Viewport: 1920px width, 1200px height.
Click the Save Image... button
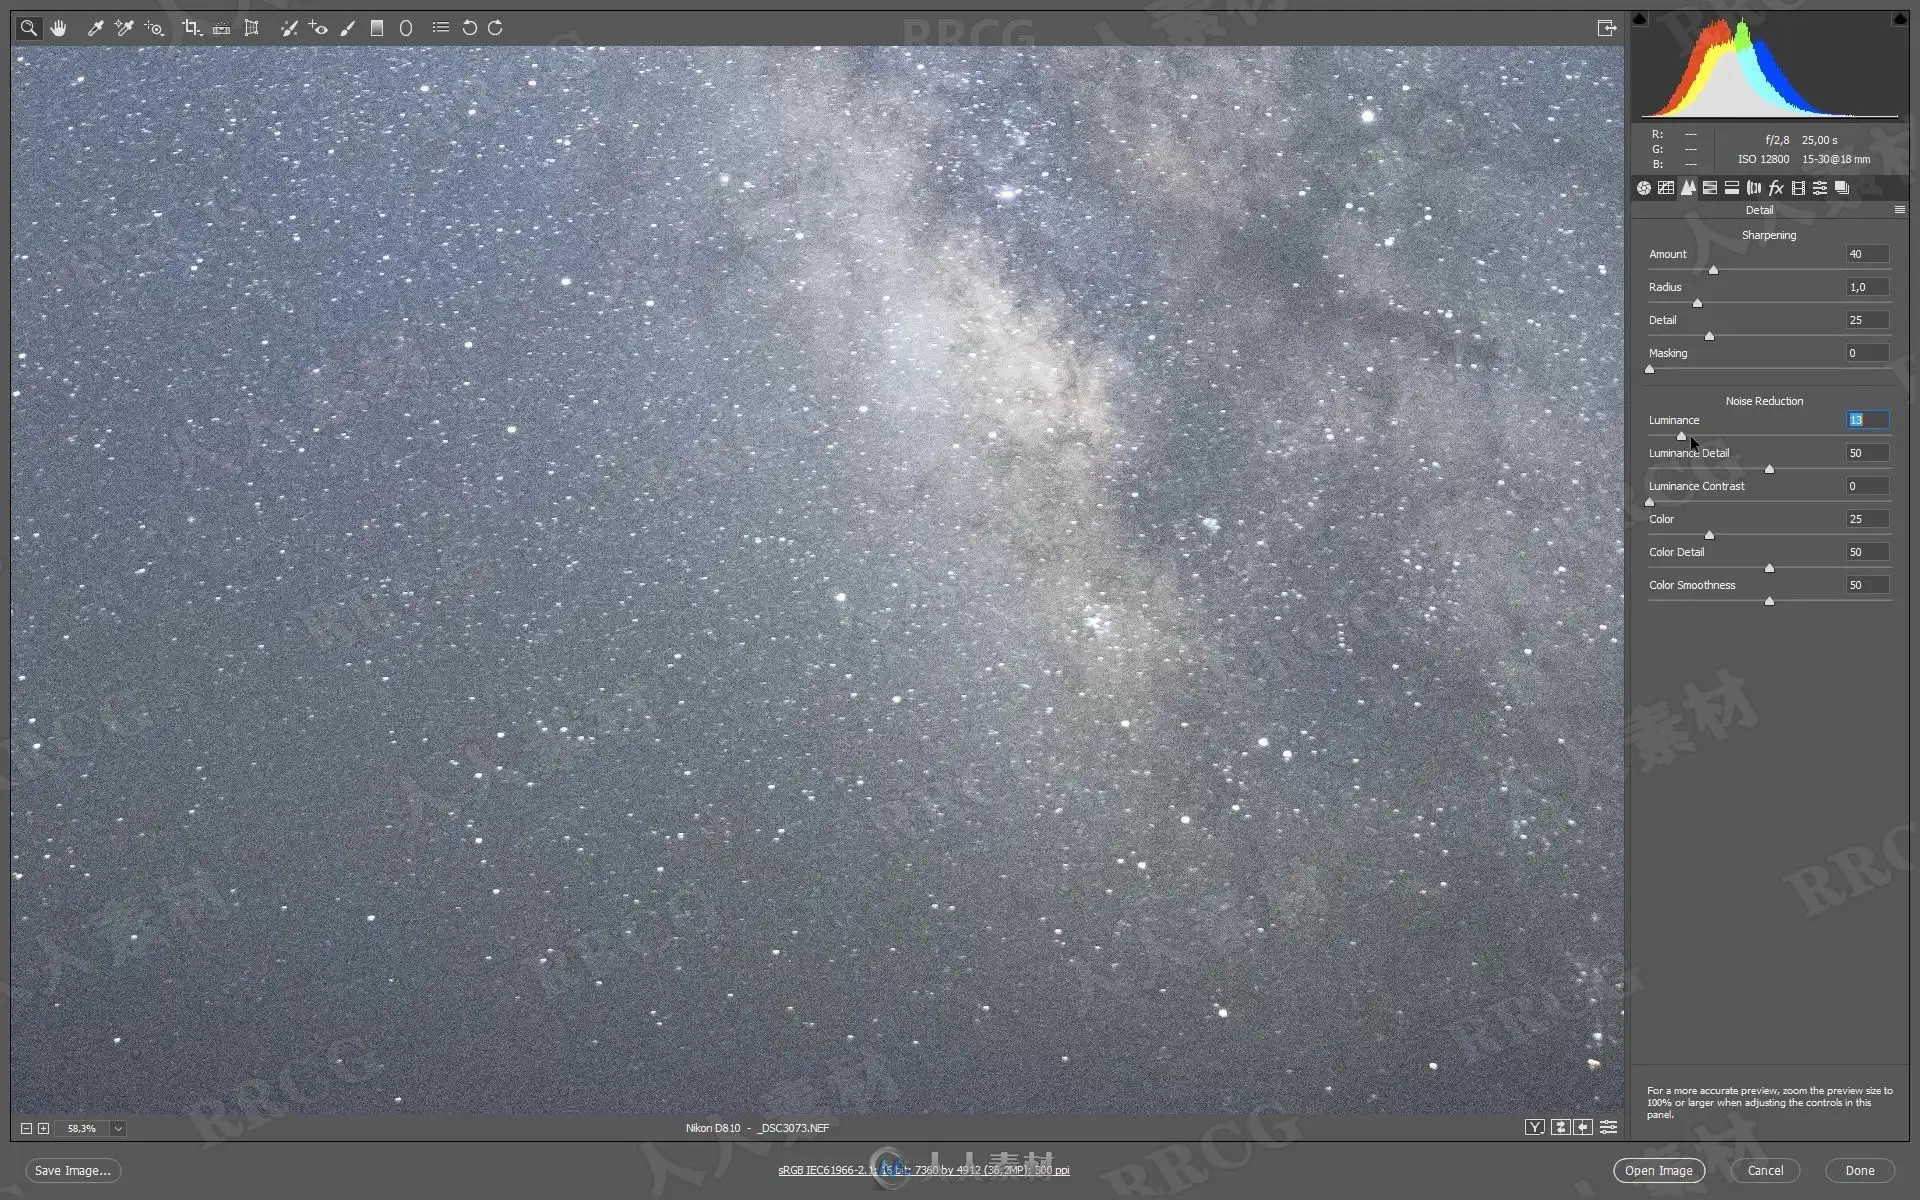click(x=72, y=1171)
